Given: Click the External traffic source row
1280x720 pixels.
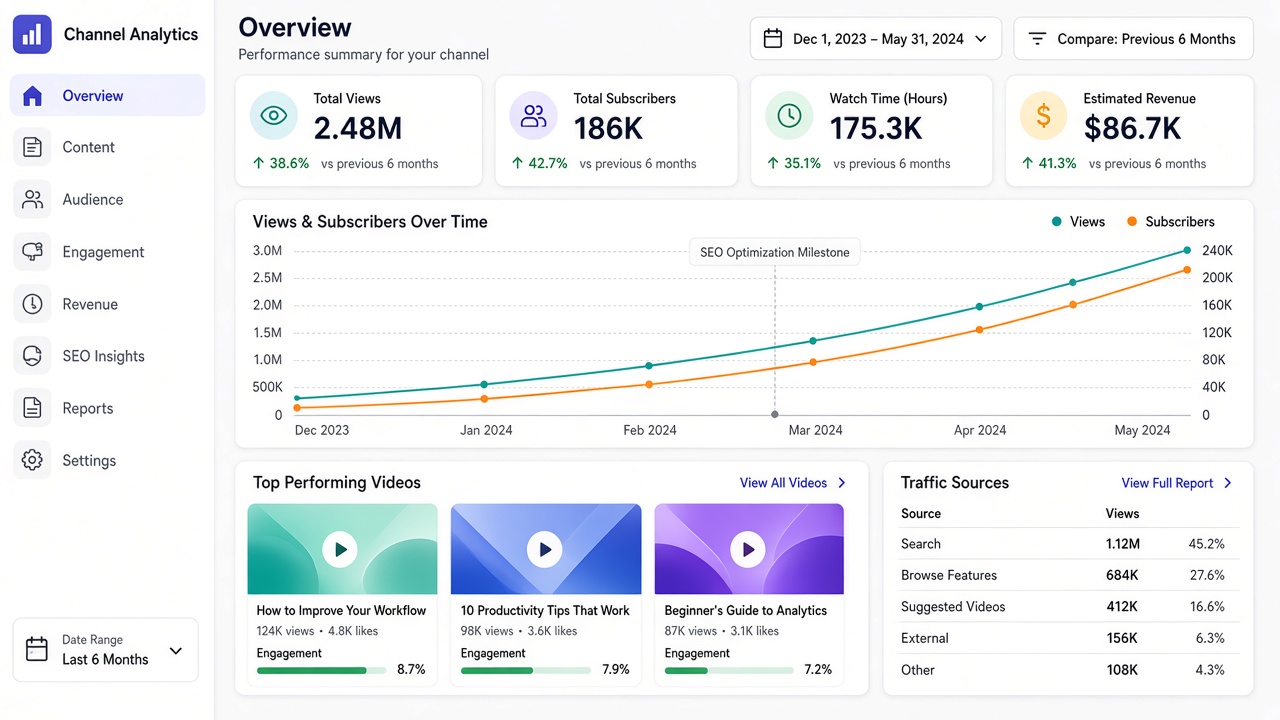Looking at the screenshot, I should (1069, 638).
